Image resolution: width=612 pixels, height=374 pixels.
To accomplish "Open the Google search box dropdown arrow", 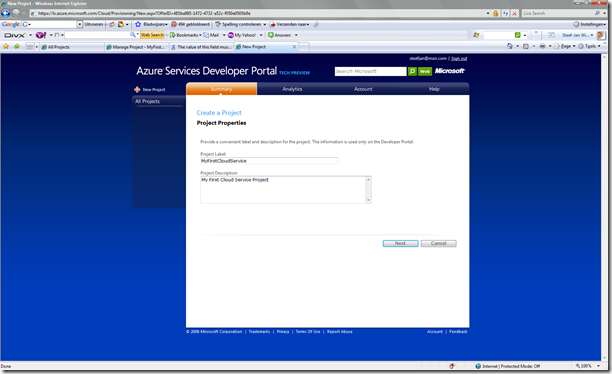I will [80, 24].
